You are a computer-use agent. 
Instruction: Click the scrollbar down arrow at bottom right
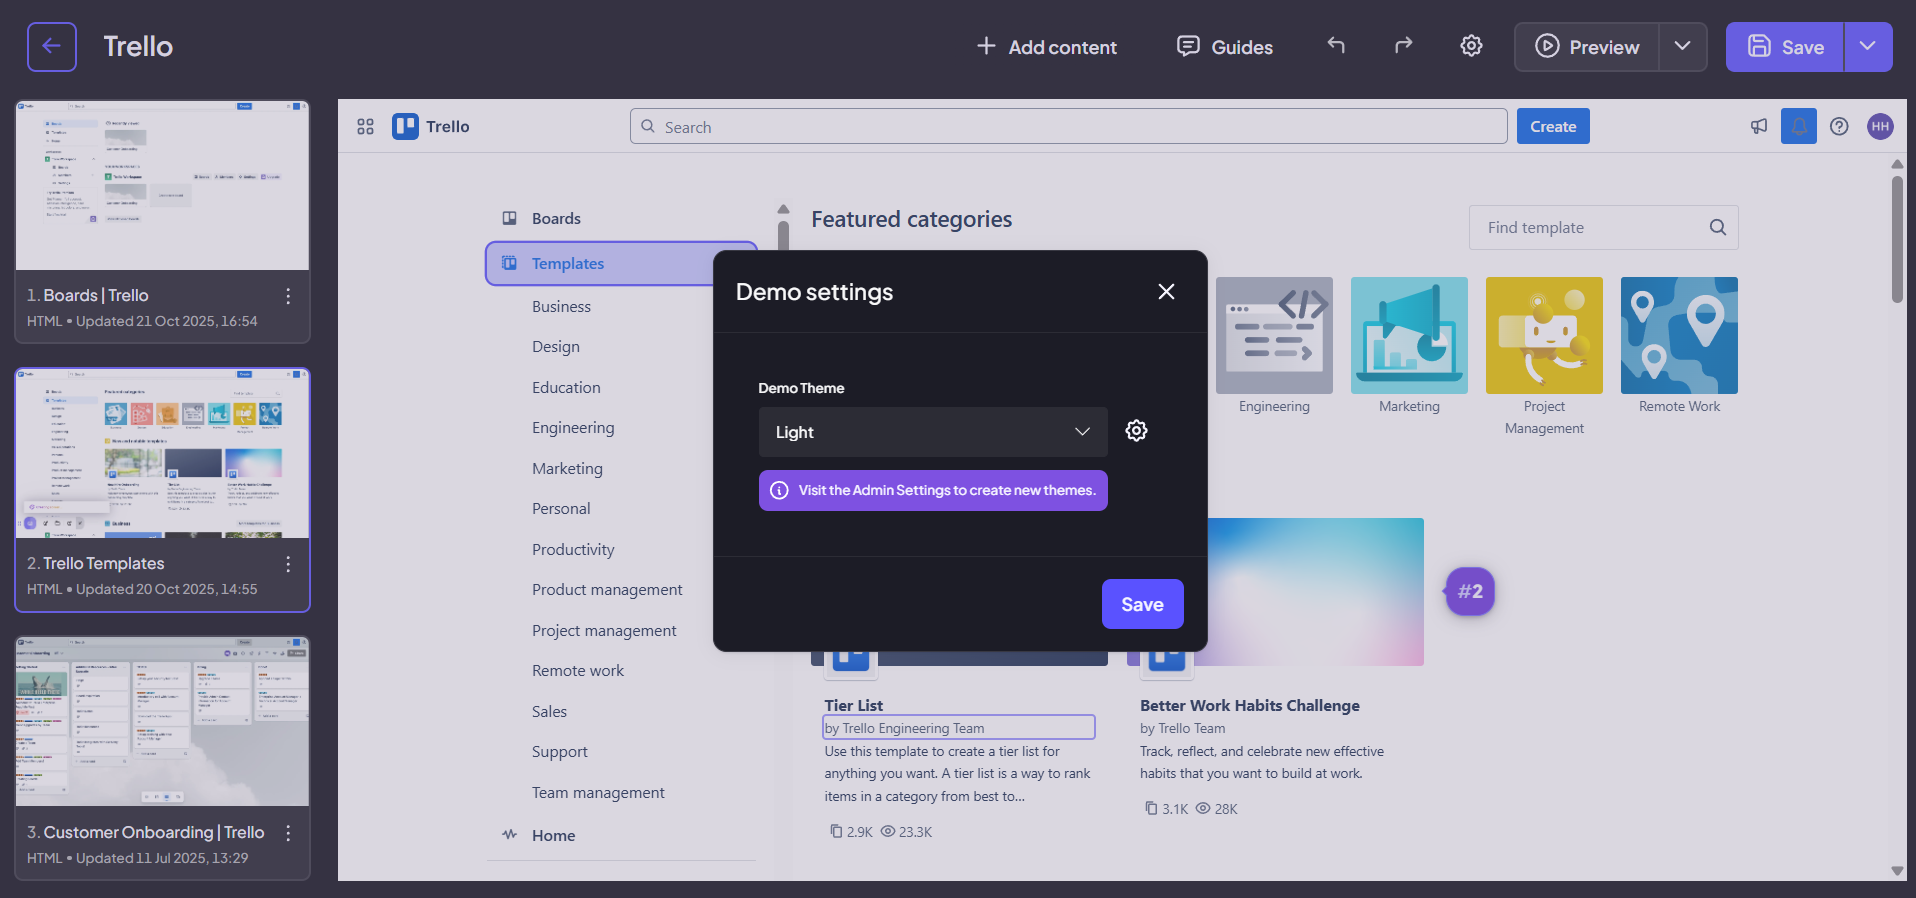[x=1897, y=871]
